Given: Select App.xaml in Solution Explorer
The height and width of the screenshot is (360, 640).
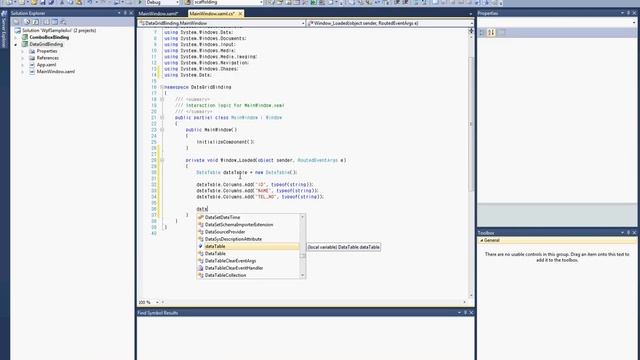Looking at the screenshot, I should coord(46,64).
